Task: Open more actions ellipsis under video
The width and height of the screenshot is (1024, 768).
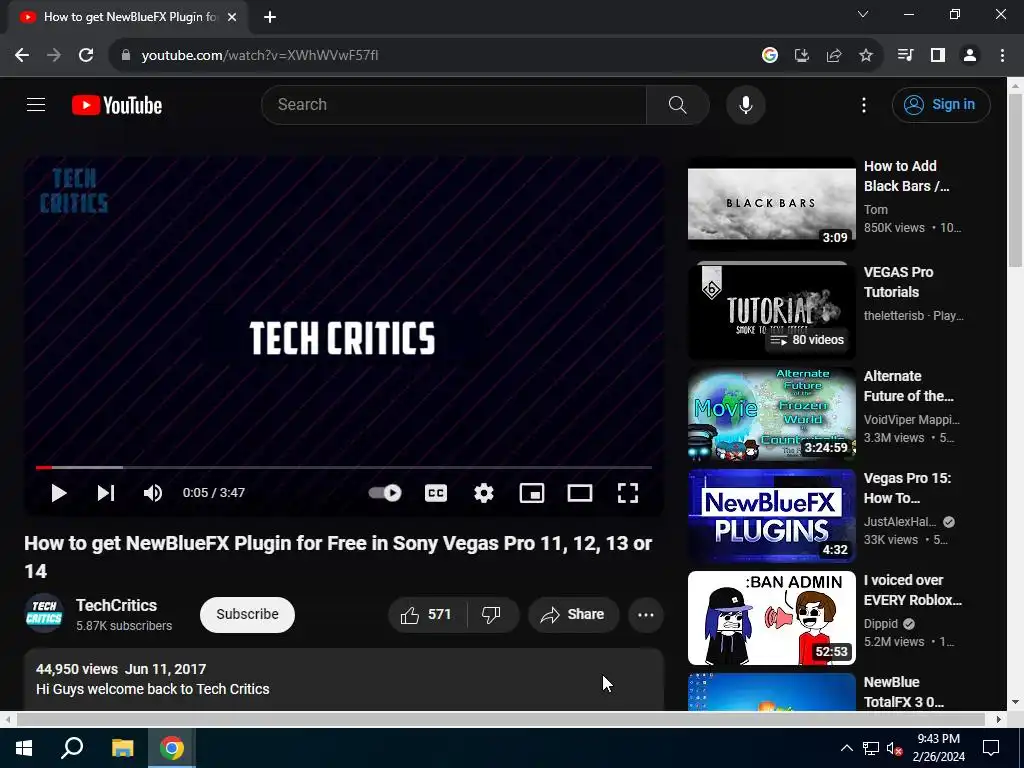Action: [645, 615]
